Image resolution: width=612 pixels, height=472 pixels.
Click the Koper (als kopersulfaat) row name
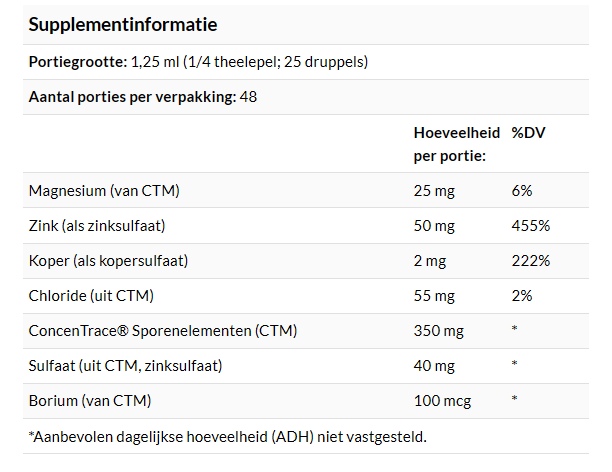click(109, 261)
